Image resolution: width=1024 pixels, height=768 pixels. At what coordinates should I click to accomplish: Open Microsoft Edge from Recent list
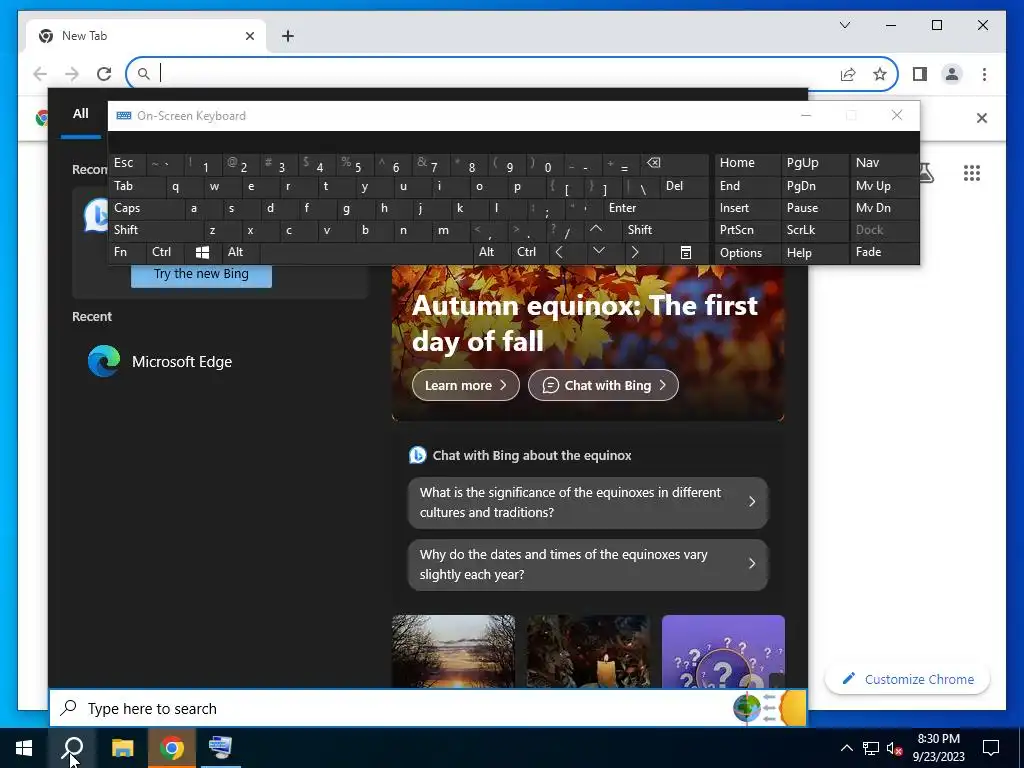160,362
